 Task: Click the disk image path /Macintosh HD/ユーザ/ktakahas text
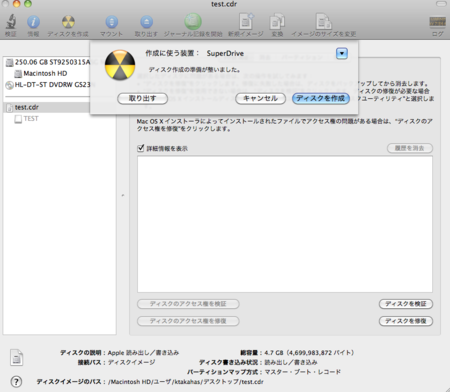[x=186, y=382]
